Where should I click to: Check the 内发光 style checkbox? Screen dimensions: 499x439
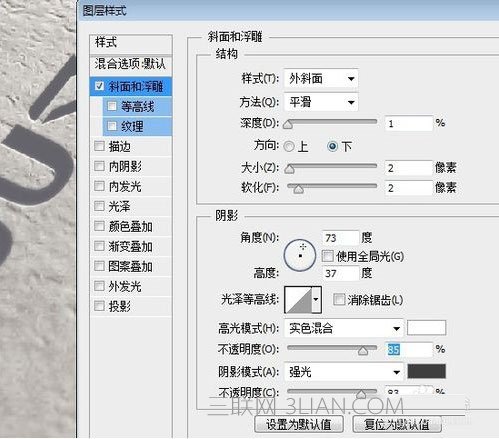(99, 186)
